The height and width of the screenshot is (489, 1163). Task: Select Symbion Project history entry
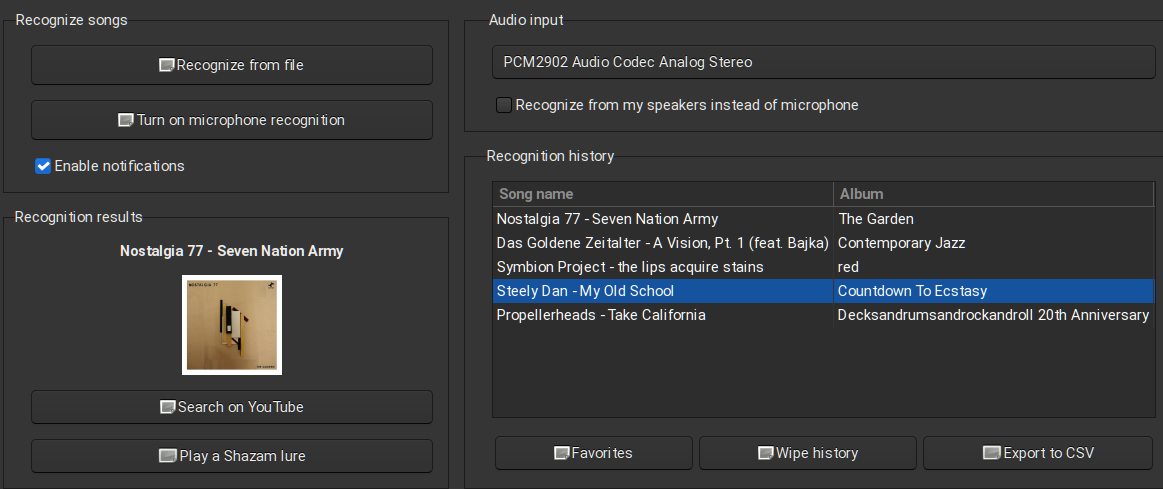[x=630, y=267]
